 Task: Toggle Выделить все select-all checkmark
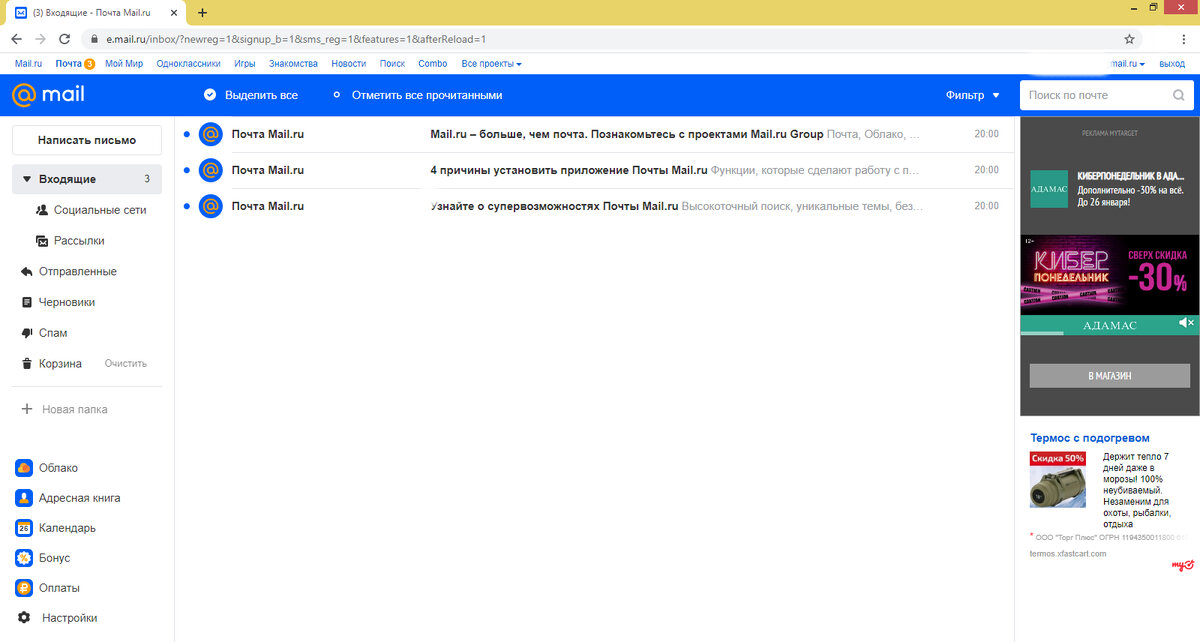tap(210, 95)
